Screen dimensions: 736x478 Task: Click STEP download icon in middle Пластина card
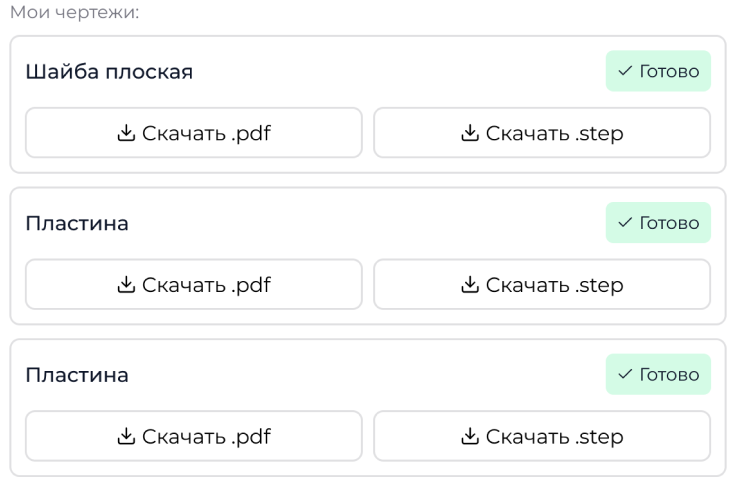click(x=470, y=285)
